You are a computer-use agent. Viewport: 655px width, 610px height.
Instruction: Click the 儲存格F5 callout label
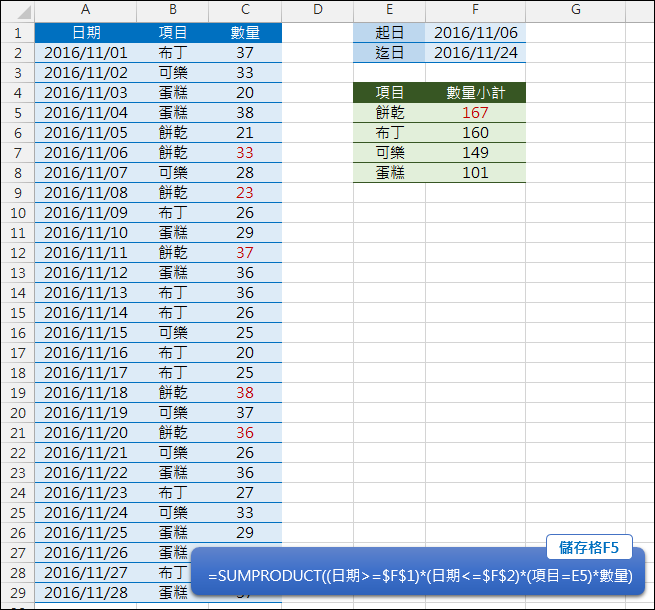click(589, 547)
